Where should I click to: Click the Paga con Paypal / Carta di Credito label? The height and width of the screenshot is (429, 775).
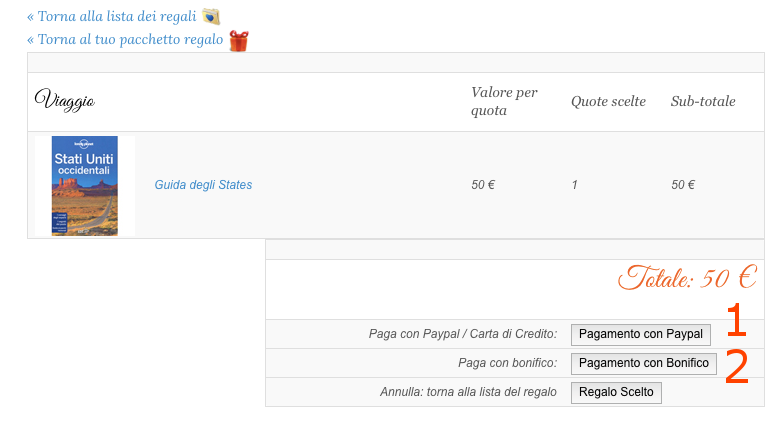[x=463, y=334]
